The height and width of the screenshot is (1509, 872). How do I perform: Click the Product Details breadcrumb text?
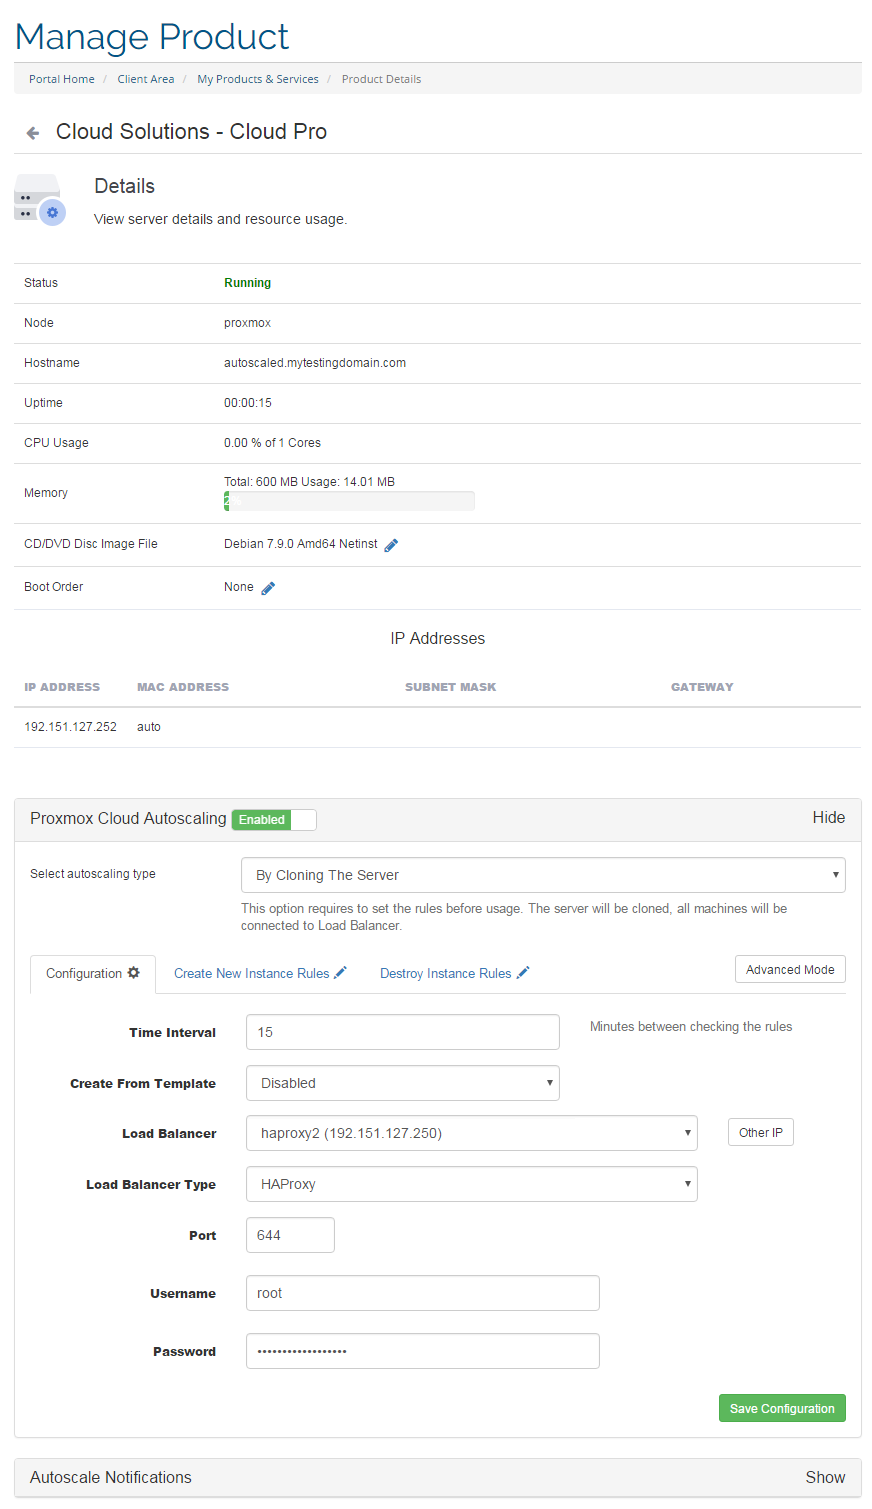(381, 79)
